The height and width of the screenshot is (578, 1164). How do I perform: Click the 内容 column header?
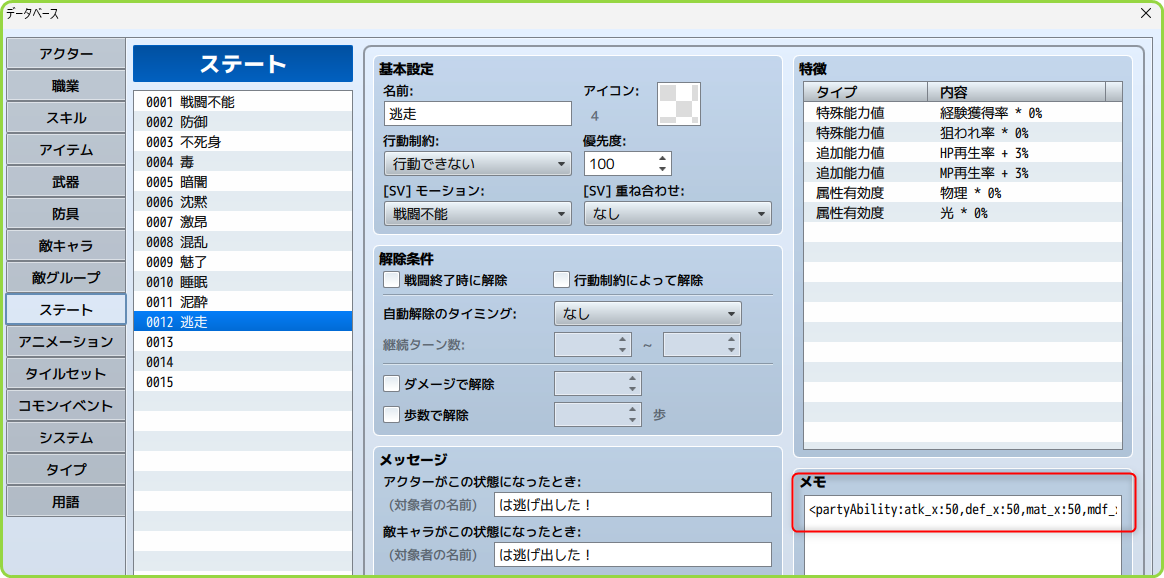pyautogui.click(x=1017, y=92)
